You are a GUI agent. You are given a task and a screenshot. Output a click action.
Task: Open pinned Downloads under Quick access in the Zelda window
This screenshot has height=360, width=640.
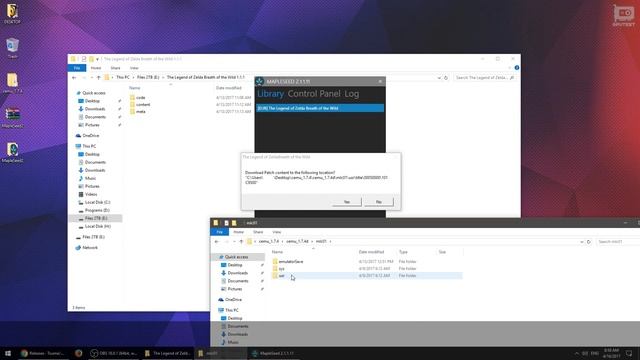coord(95,109)
